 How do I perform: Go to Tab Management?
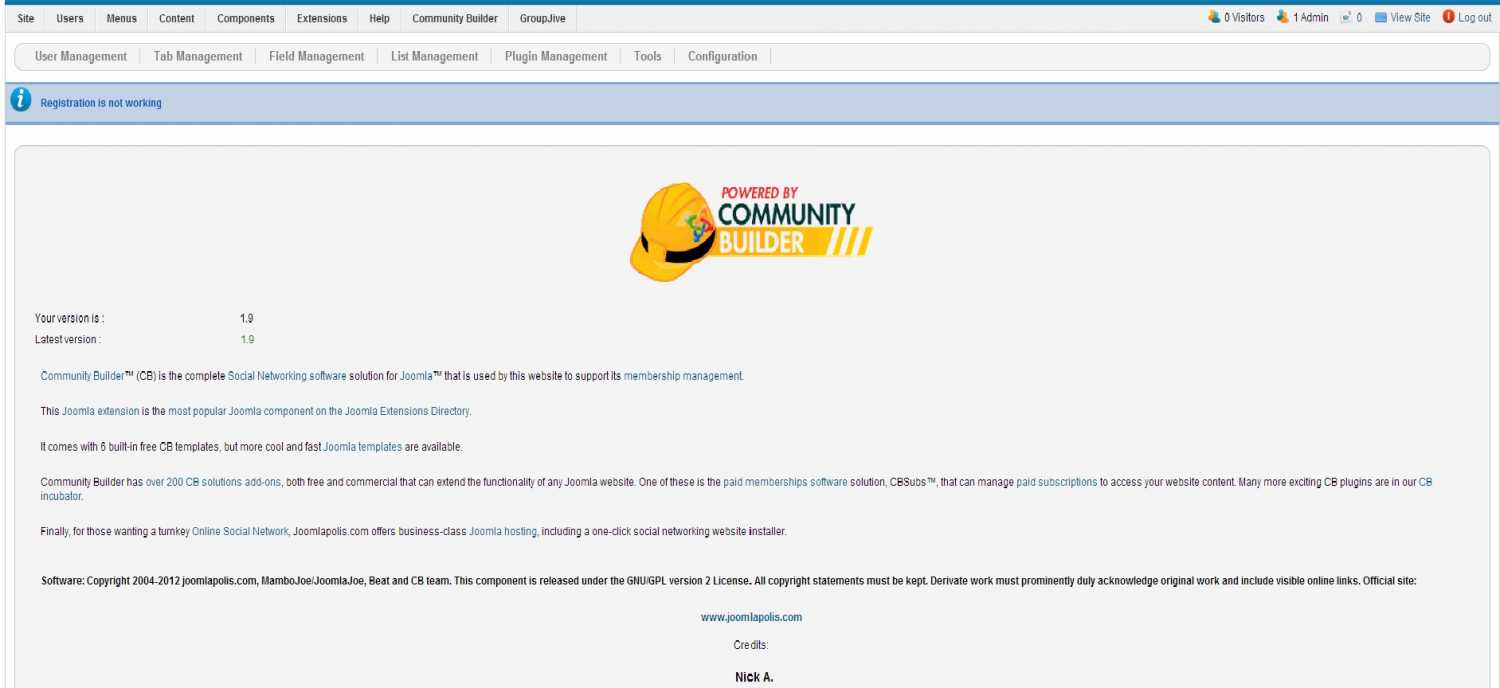[x=198, y=56]
